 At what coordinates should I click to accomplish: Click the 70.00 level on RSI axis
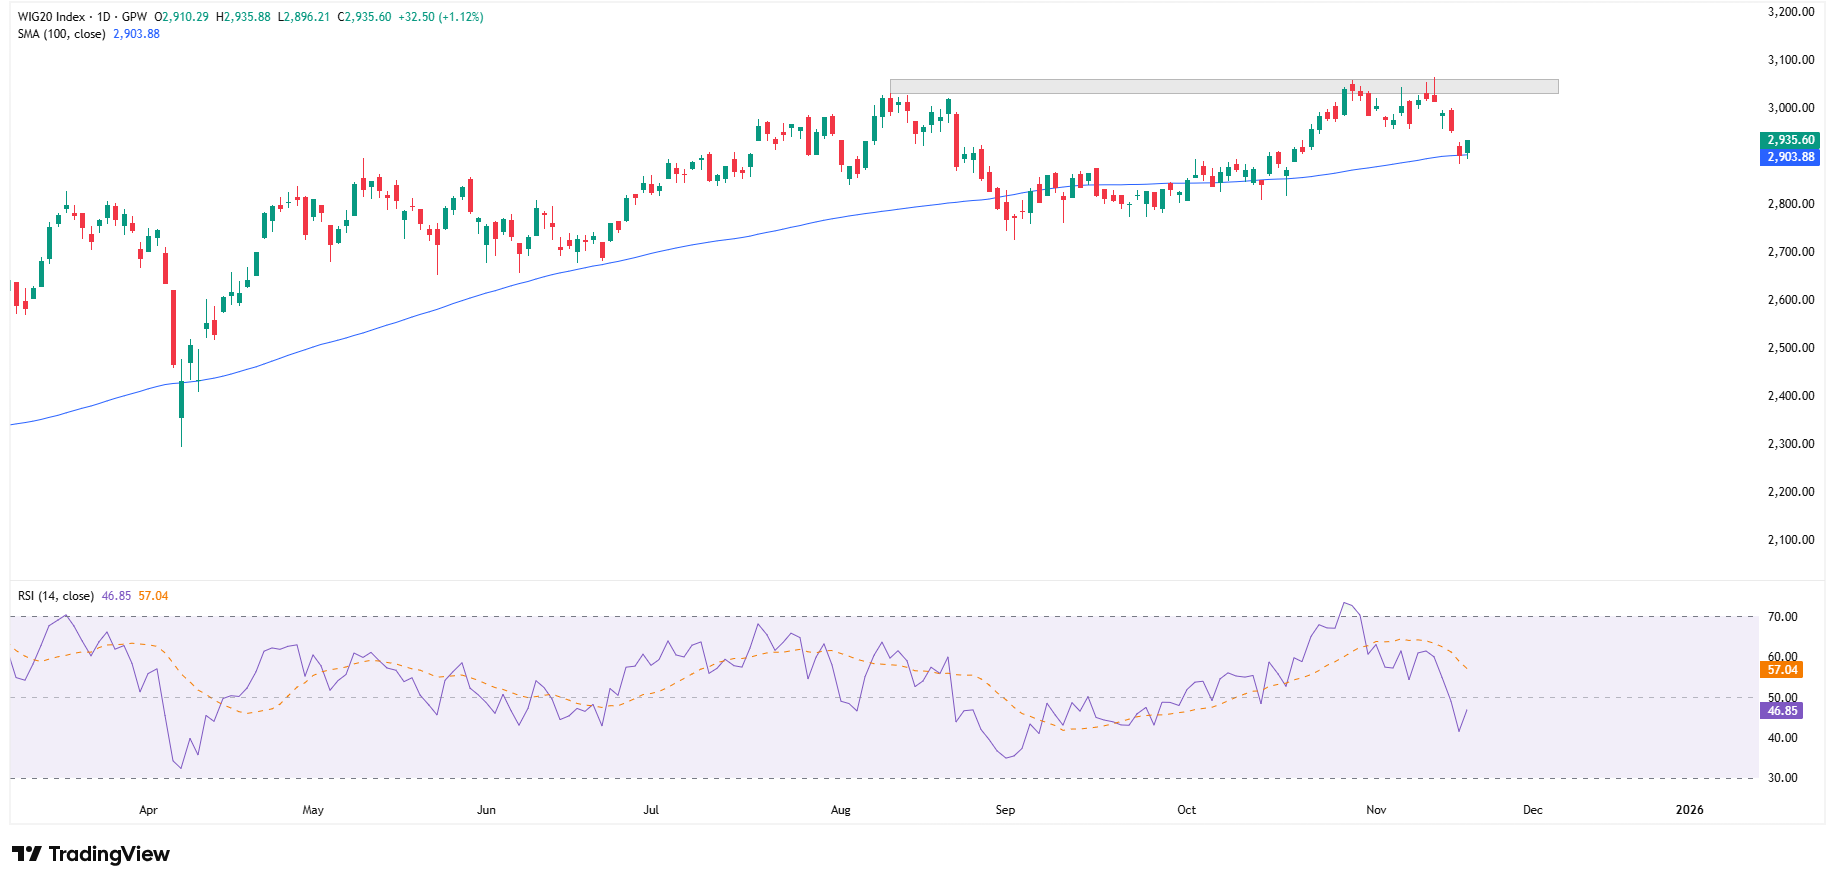point(1782,617)
